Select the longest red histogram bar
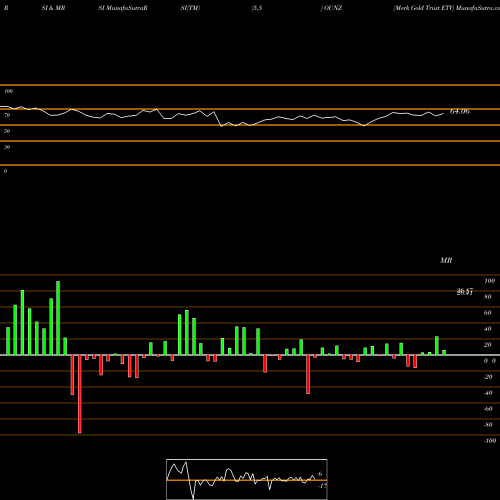Image resolution: width=500 pixels, height=500 pixels. point(80,394)
